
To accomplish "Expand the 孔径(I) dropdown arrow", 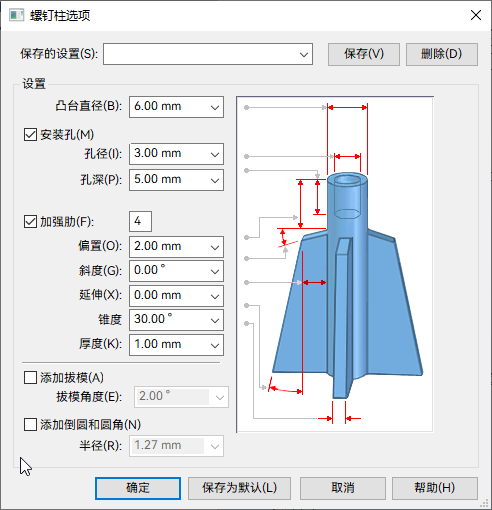I will click(x=215, y=154).
